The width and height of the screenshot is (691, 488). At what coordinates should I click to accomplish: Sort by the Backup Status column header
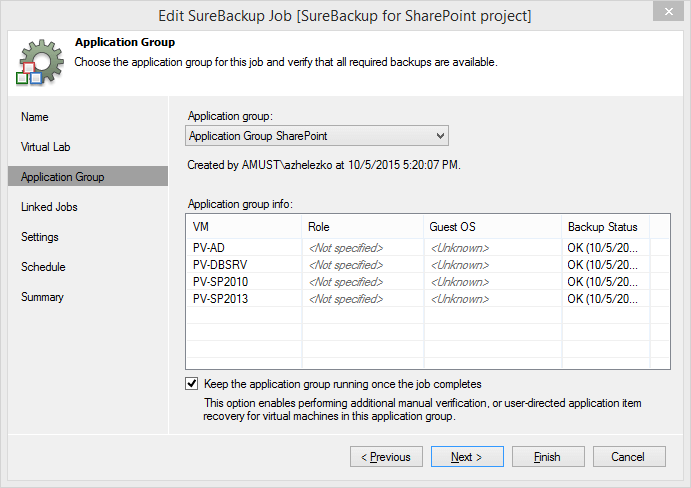(606, 227)
